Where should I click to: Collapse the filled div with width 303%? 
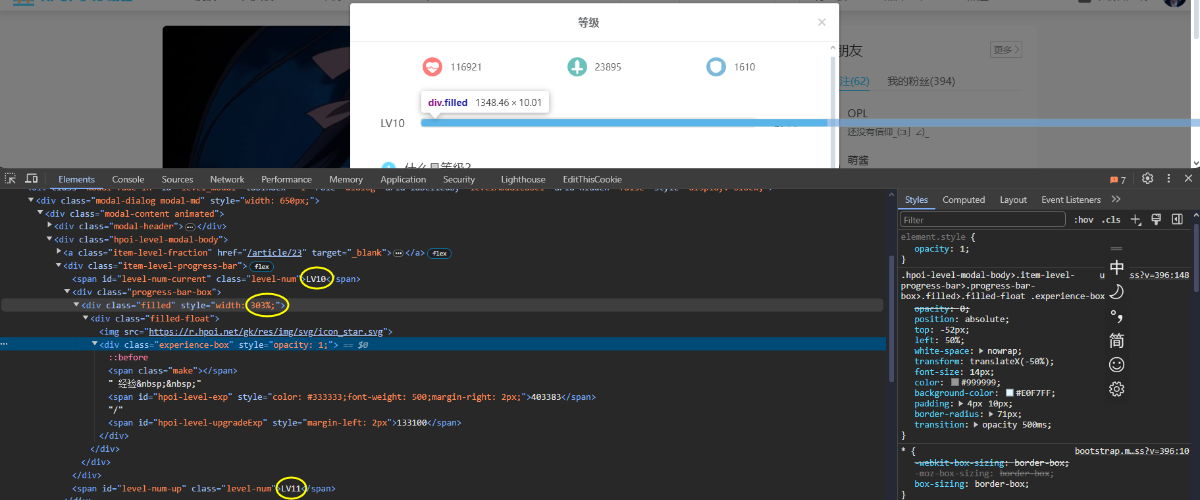coord(76,305)
